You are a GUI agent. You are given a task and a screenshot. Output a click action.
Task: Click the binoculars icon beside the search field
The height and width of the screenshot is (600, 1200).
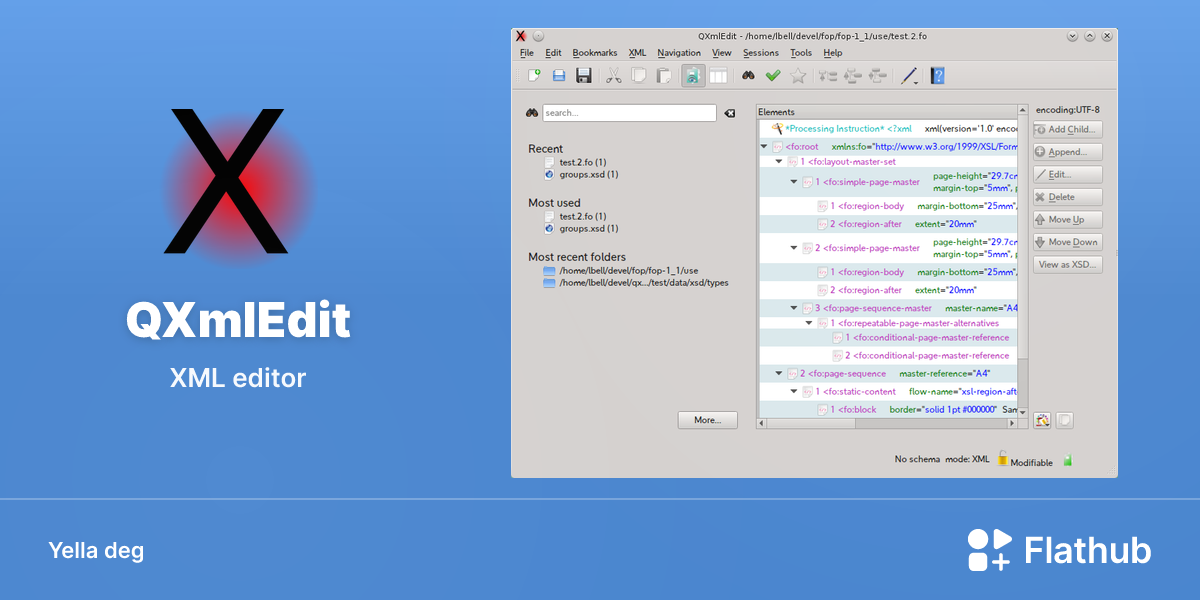pos(532,113)
